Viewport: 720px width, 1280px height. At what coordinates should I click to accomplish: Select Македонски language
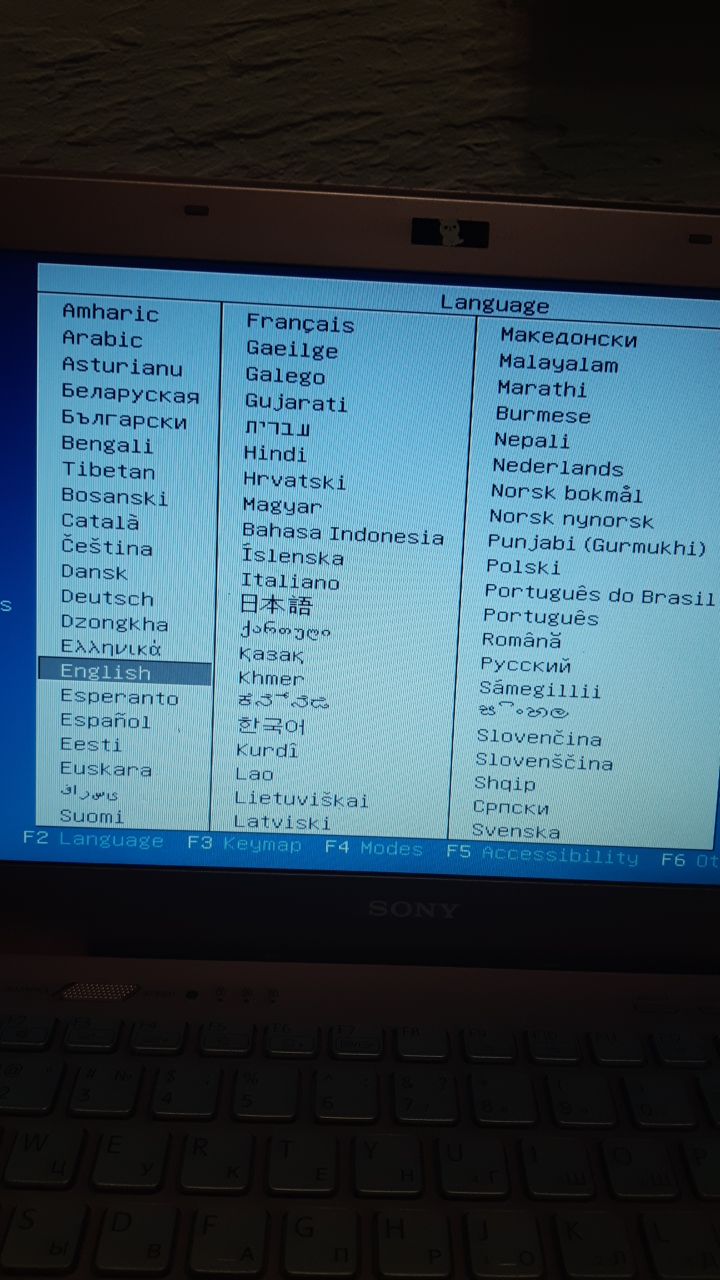pos(568,338)
